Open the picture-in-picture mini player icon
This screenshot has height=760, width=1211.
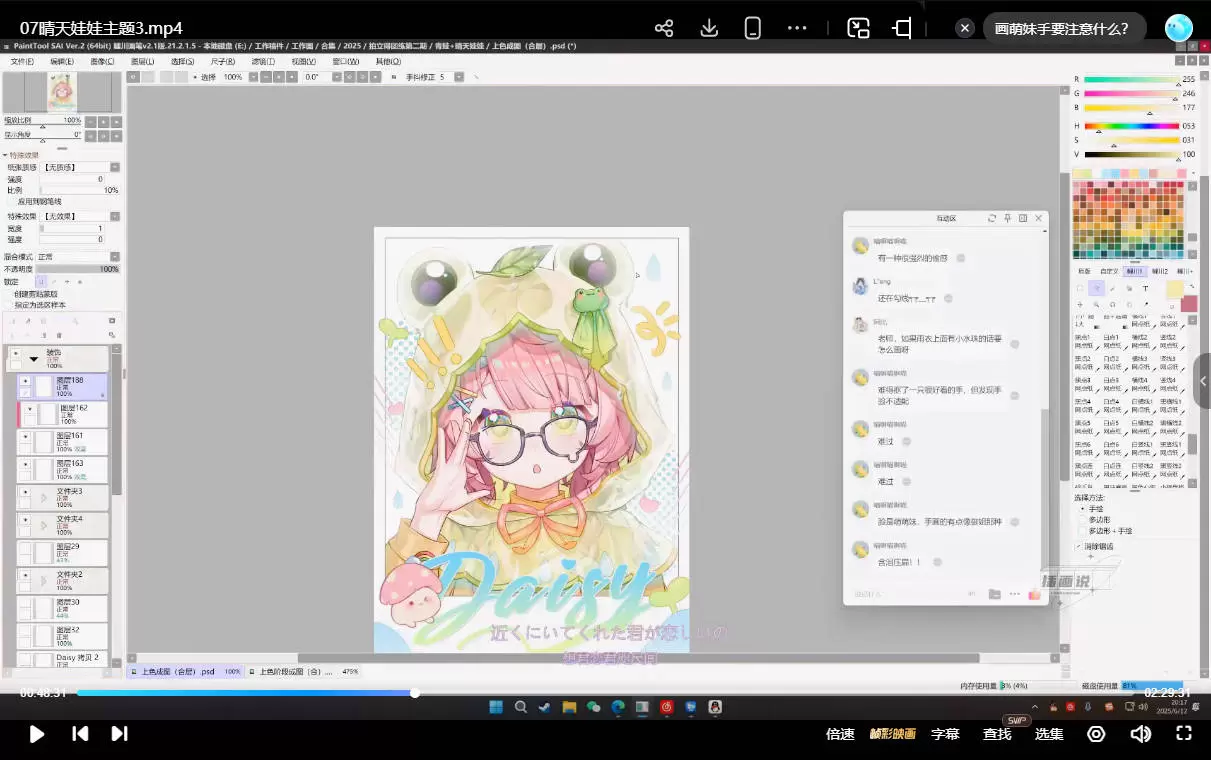(858, 28)
